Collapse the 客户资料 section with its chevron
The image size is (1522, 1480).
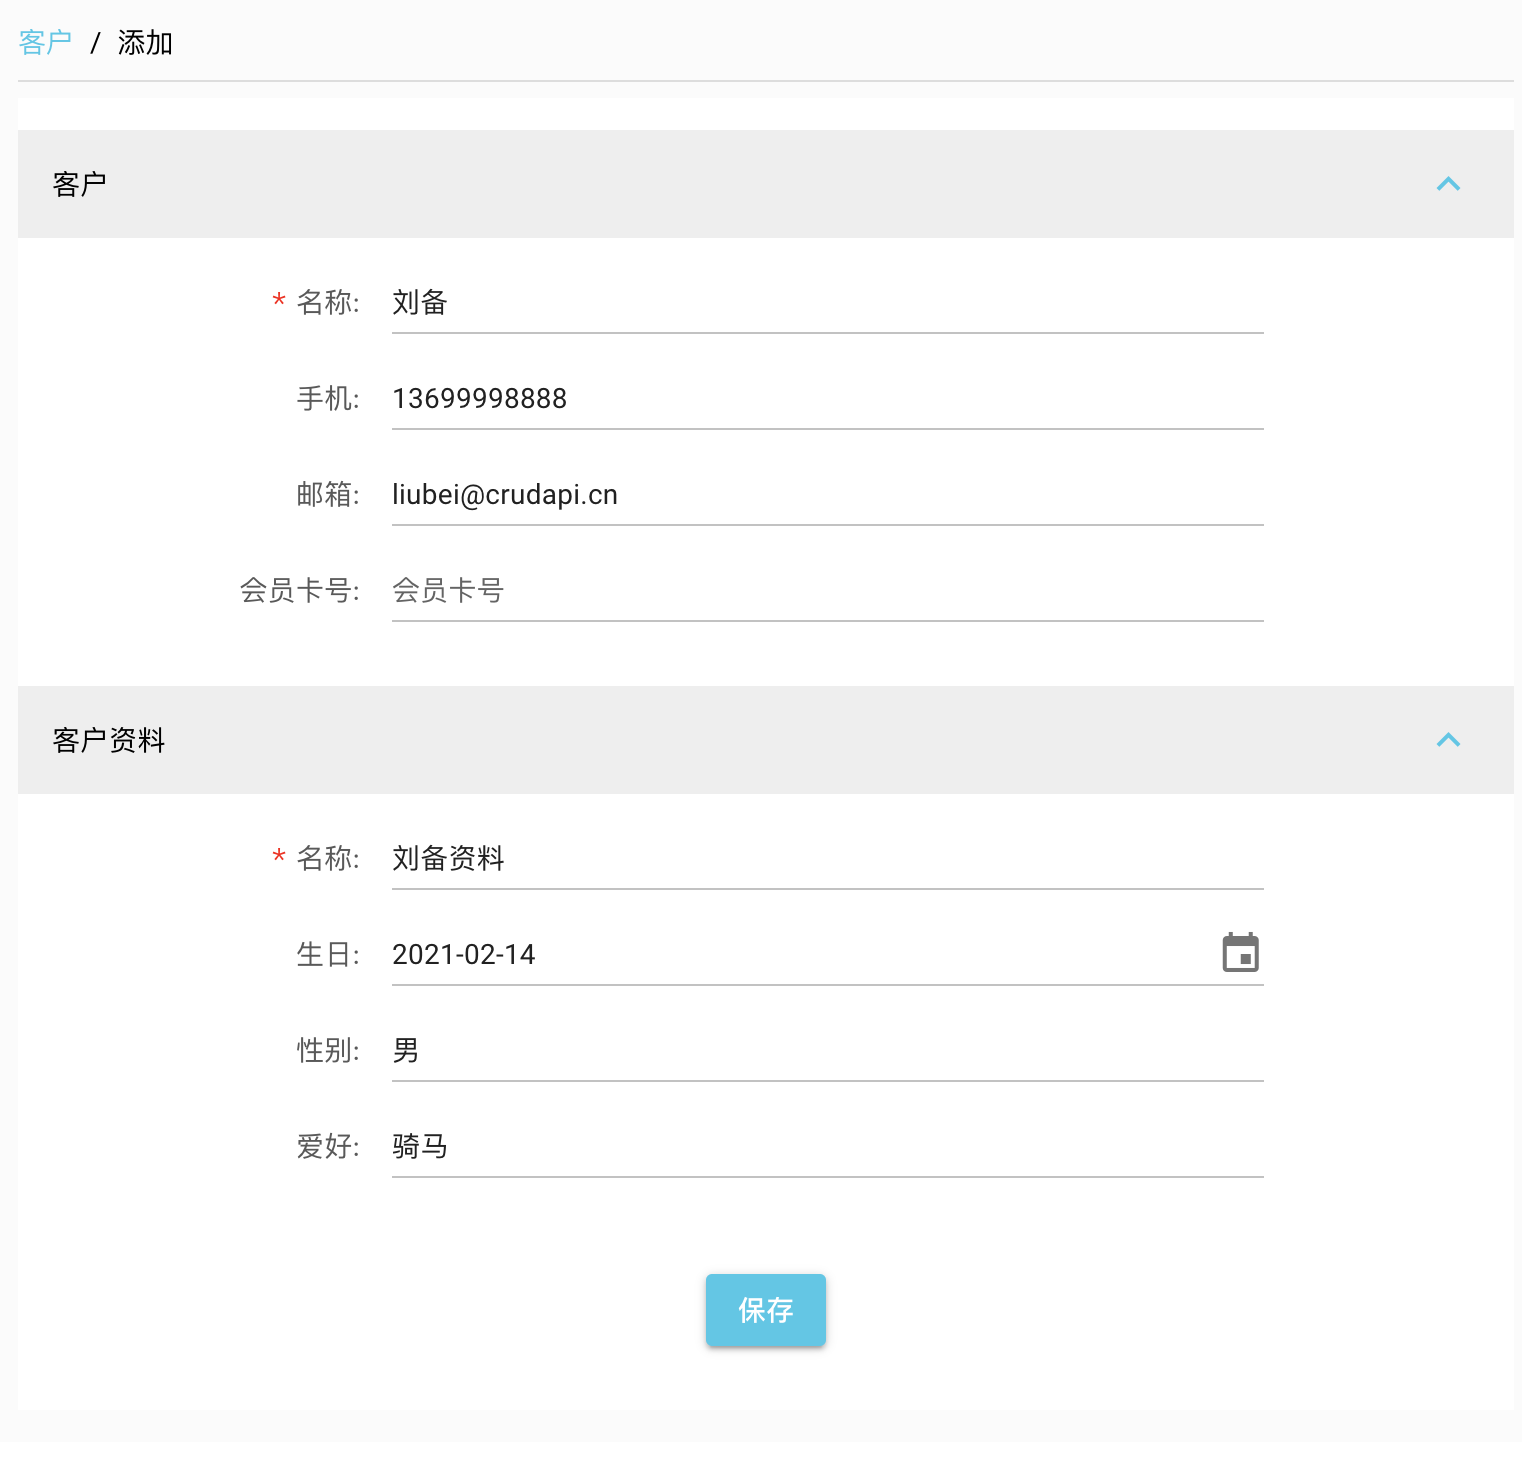click(x=1447, y=740)
